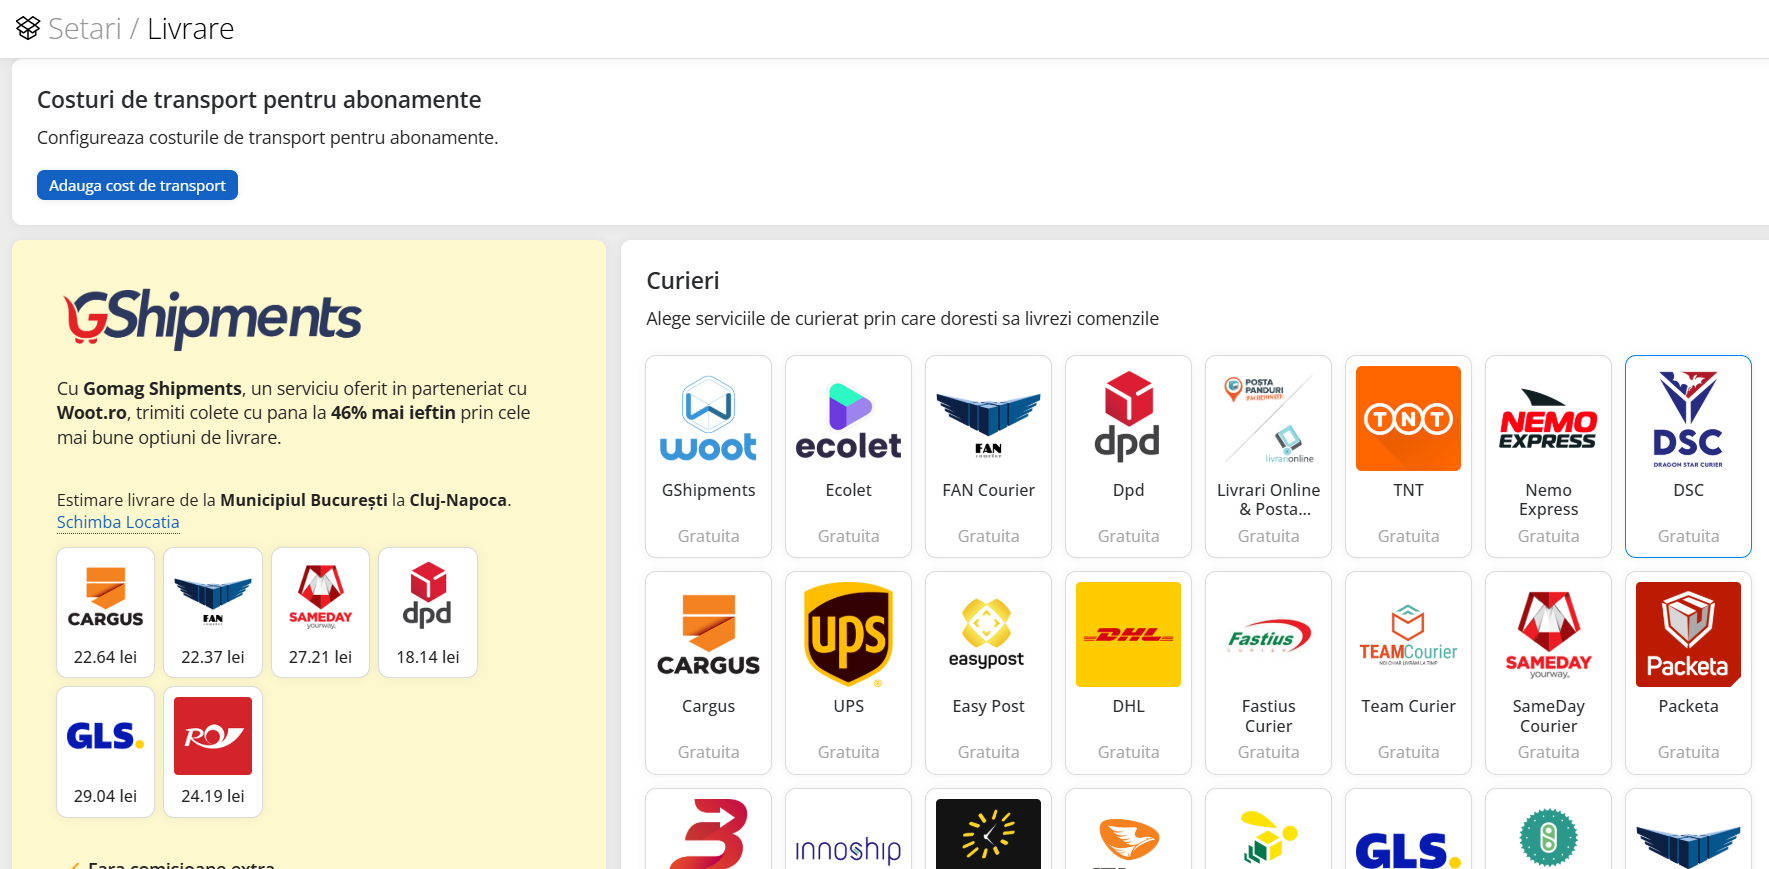Click the 29.04 lei GLS price

point(105,796)
